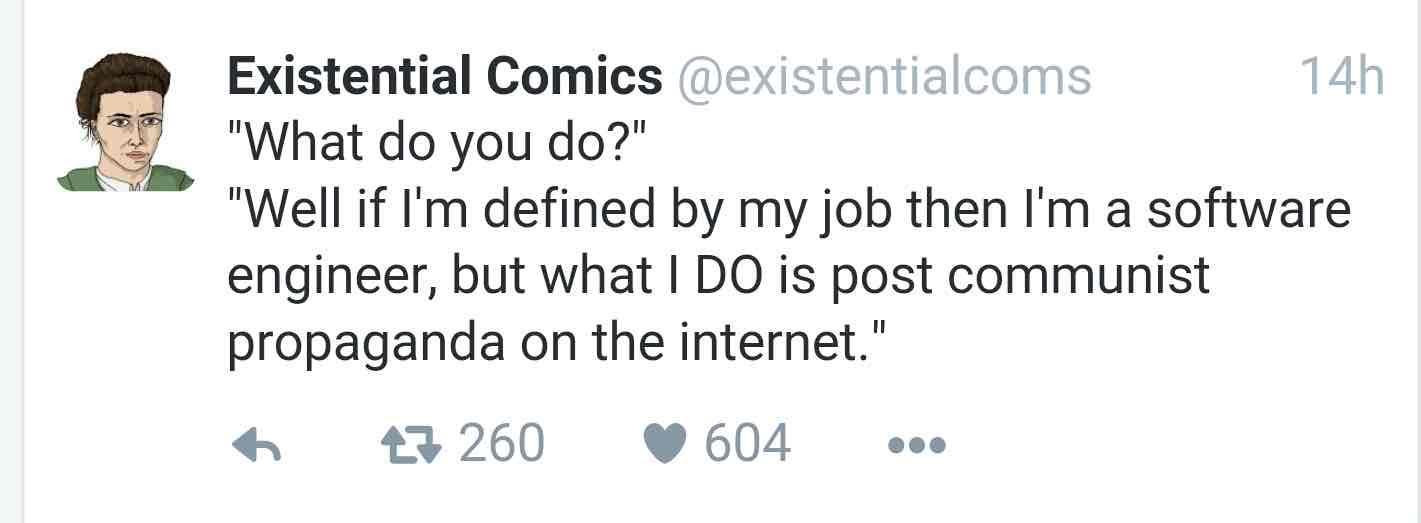This screenshot has height=523, width=1421.
Task: Click the 260 retweet count
Action: 501,443
